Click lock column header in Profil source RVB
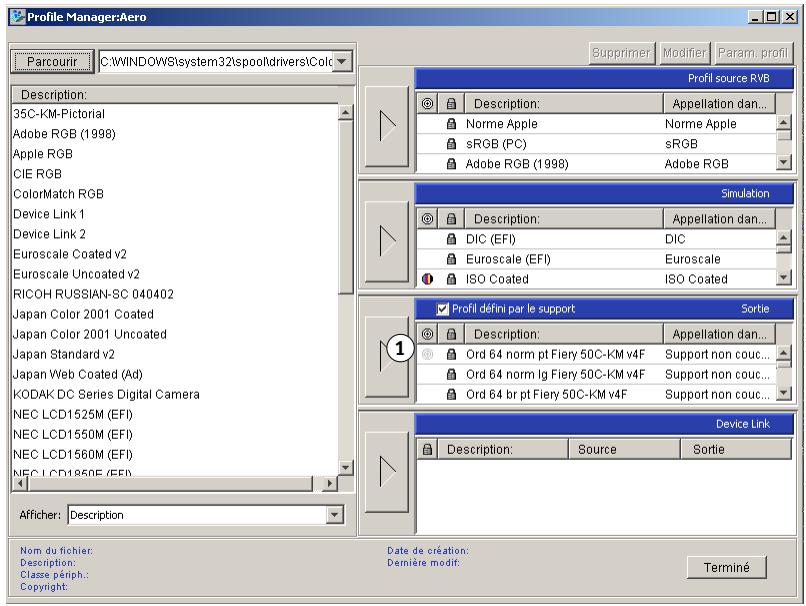The width and height of the screenshot is (806, 606). pos(451,104)
